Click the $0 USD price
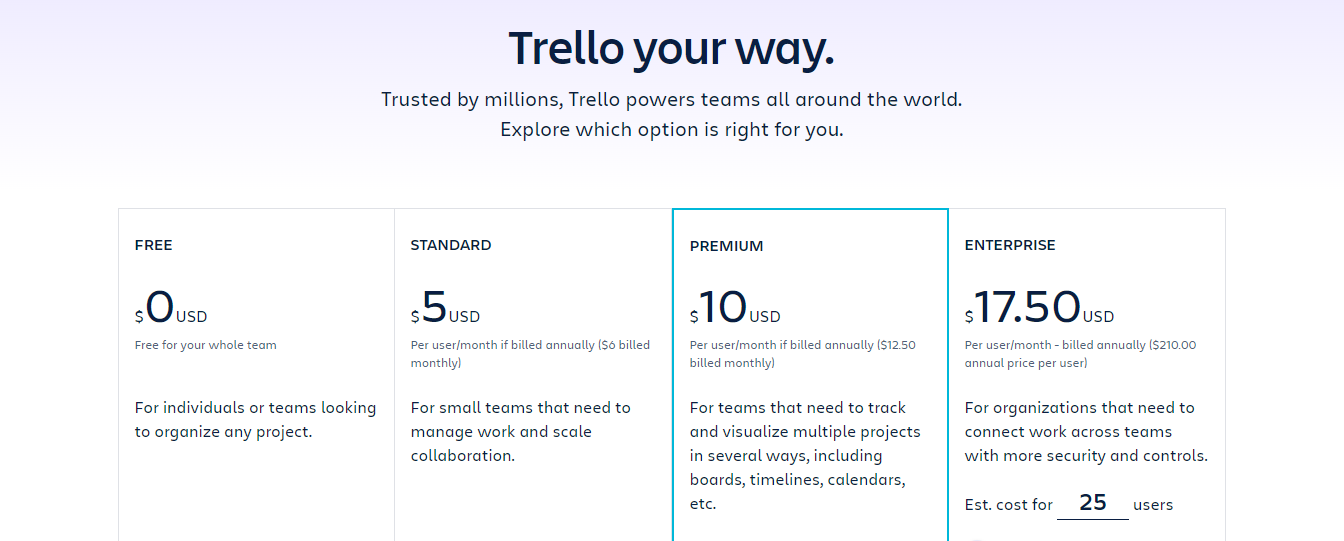 [x=171, y=308]
